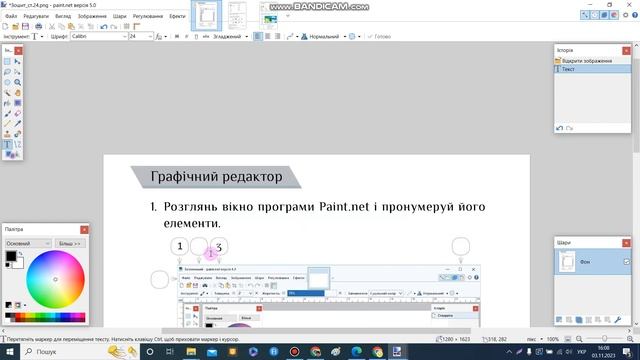Open the tool chooser dropdown arrow

[42, 37]
